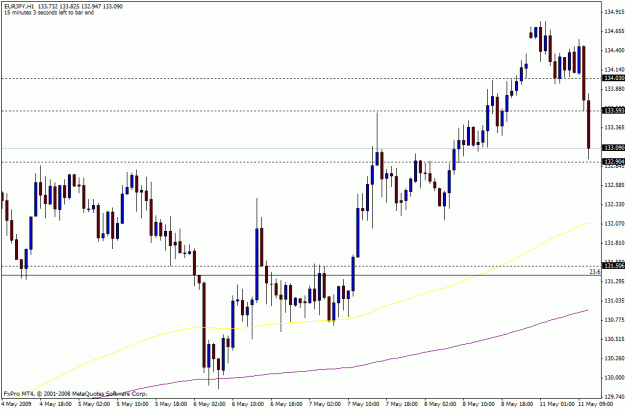Image resolution: width=625 pixels, height=409 pixels.
Task: Click the final long red candle at chart's right edge
Action: (588, 124)
